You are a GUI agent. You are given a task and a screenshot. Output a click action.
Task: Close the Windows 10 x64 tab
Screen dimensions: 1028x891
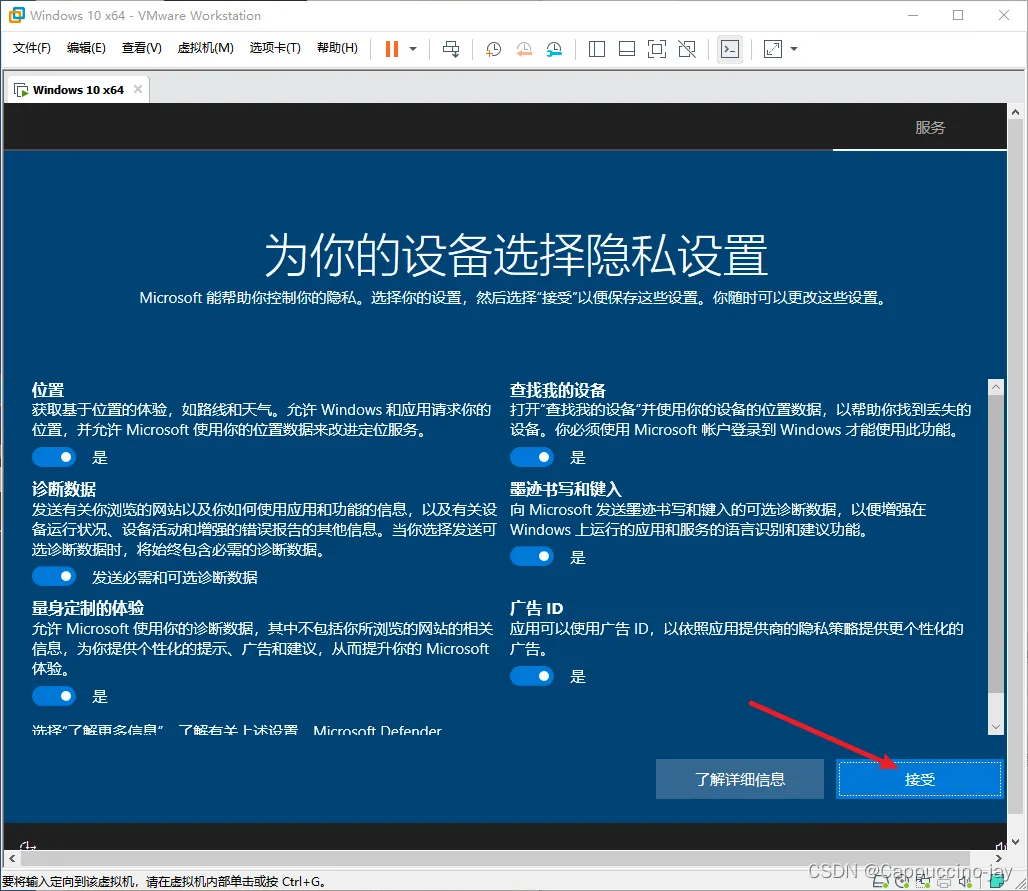pos(138,89)
